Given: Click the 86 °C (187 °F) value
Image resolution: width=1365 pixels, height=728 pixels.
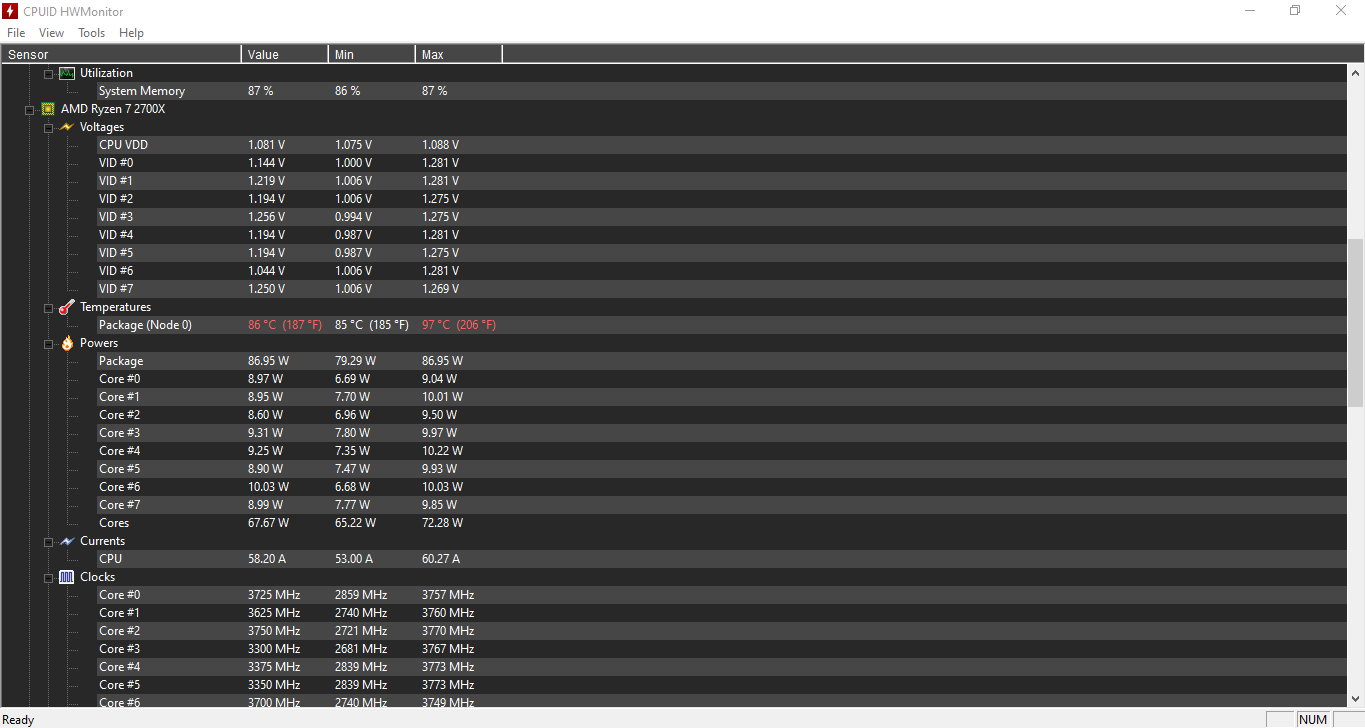Looking at the screenshot, I should tap(285, 325).
